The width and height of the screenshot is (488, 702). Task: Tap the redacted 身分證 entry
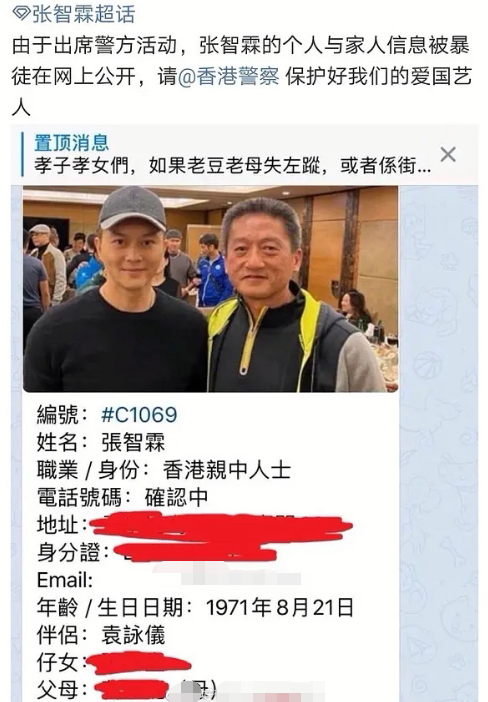coord(157,552)
